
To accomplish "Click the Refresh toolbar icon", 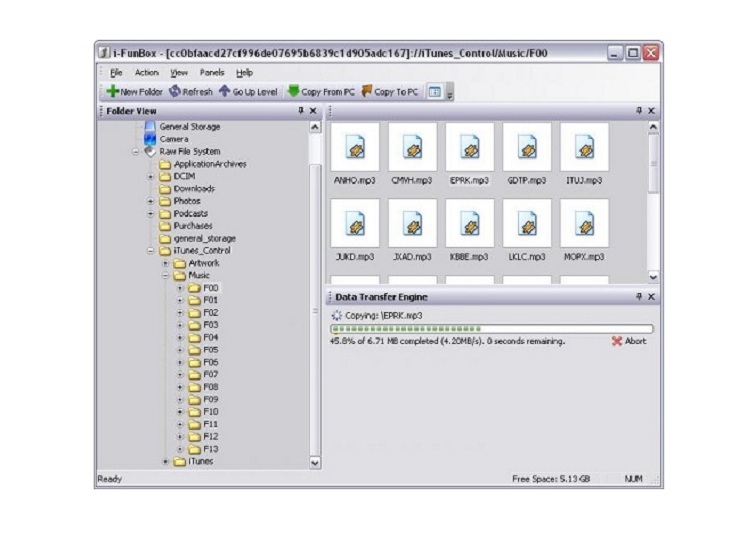I will [174, 92].
